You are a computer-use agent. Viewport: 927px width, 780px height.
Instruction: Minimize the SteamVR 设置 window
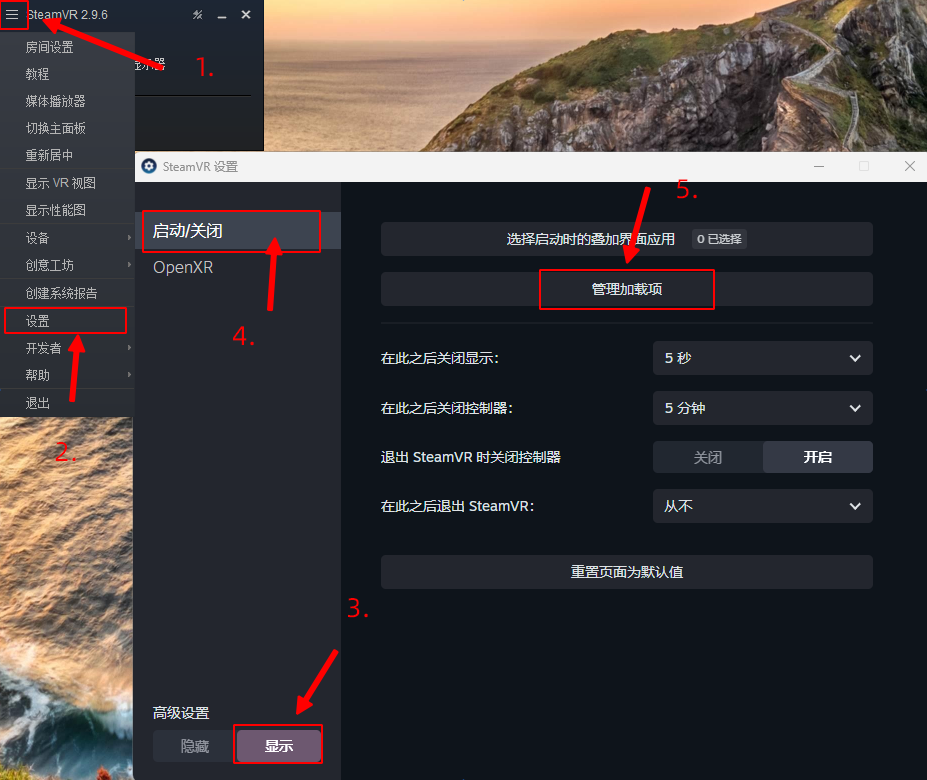(x=819, y=166)
